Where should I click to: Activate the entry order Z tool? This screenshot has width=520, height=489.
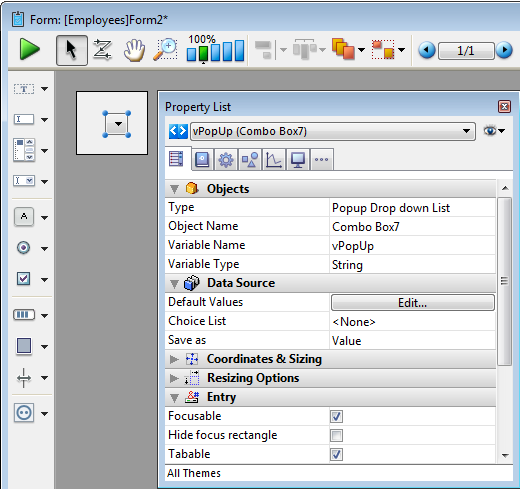(x=102, y=50)
